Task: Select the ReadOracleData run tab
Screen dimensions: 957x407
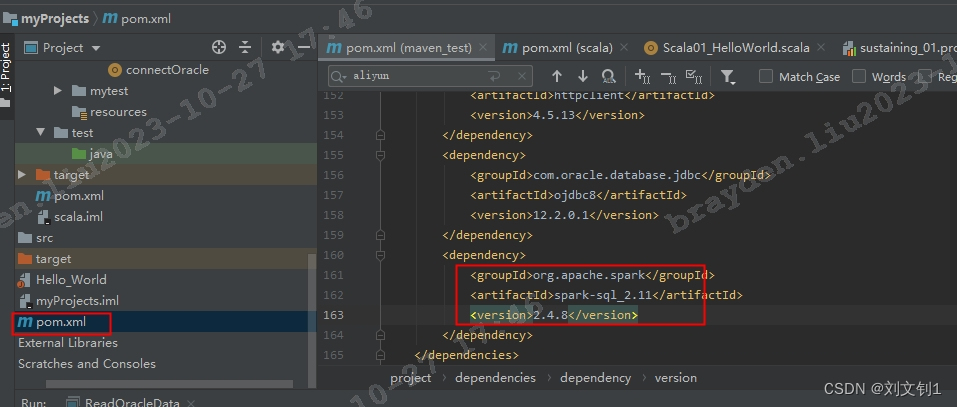Action: point(129,403)
